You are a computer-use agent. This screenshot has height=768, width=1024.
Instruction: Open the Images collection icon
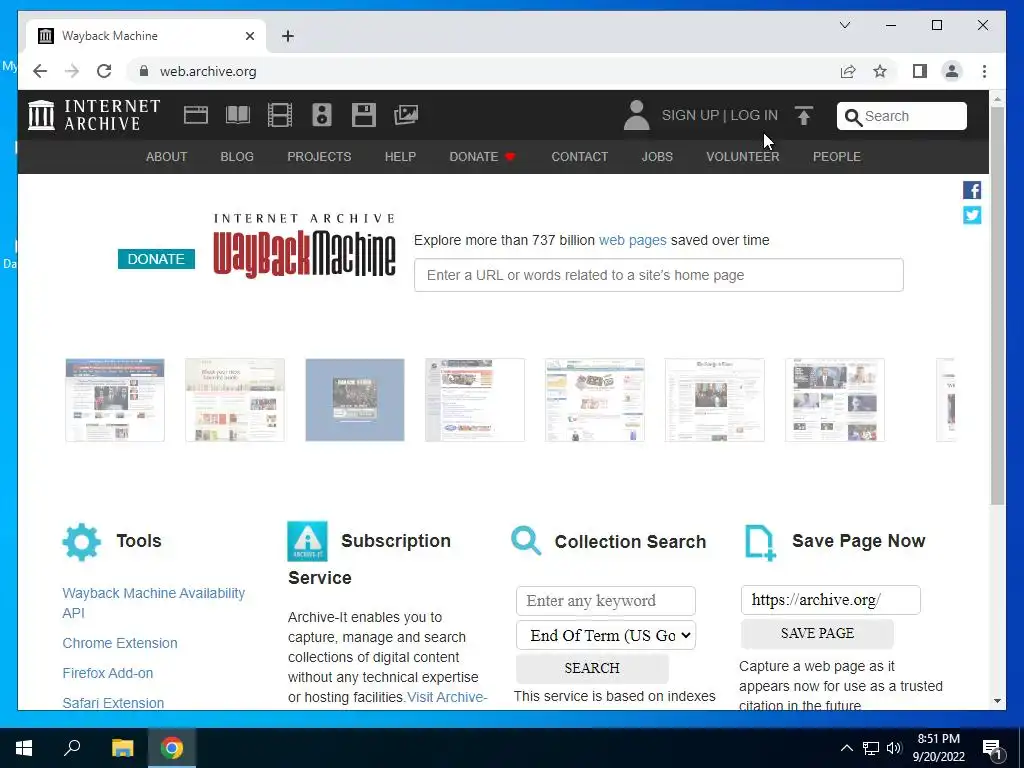[x=406, y=115]
